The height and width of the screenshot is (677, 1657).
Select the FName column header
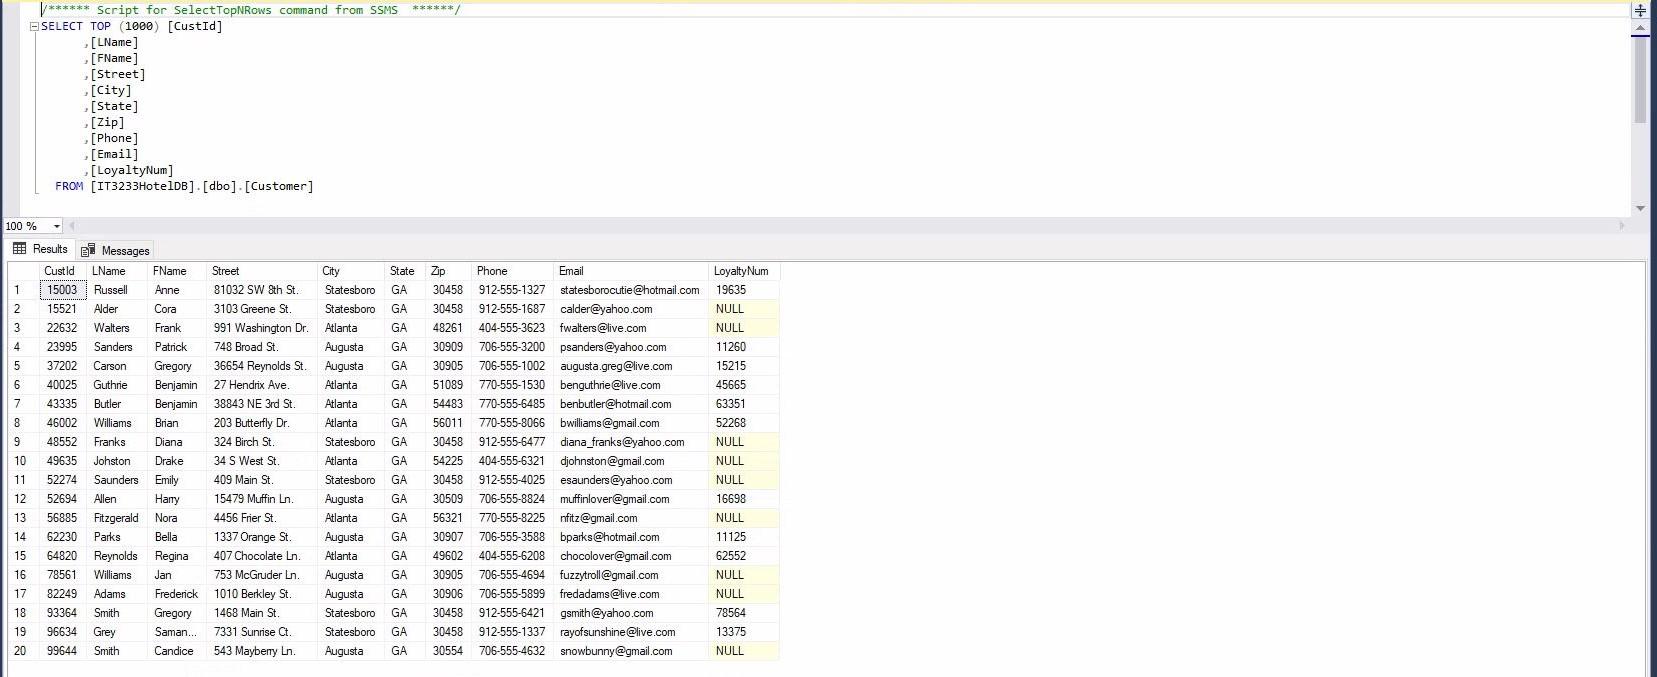click(x=177, y=271)
